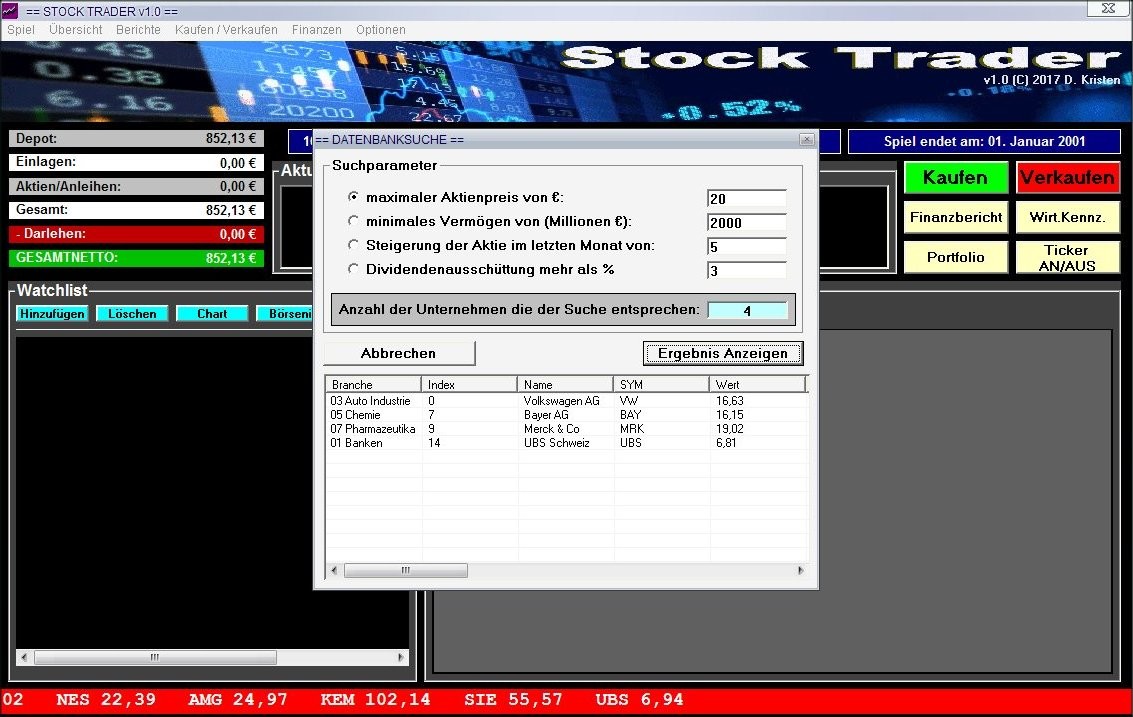Open the Optionen menu
Screen dimensions: 1133x717
coord(380,30)
